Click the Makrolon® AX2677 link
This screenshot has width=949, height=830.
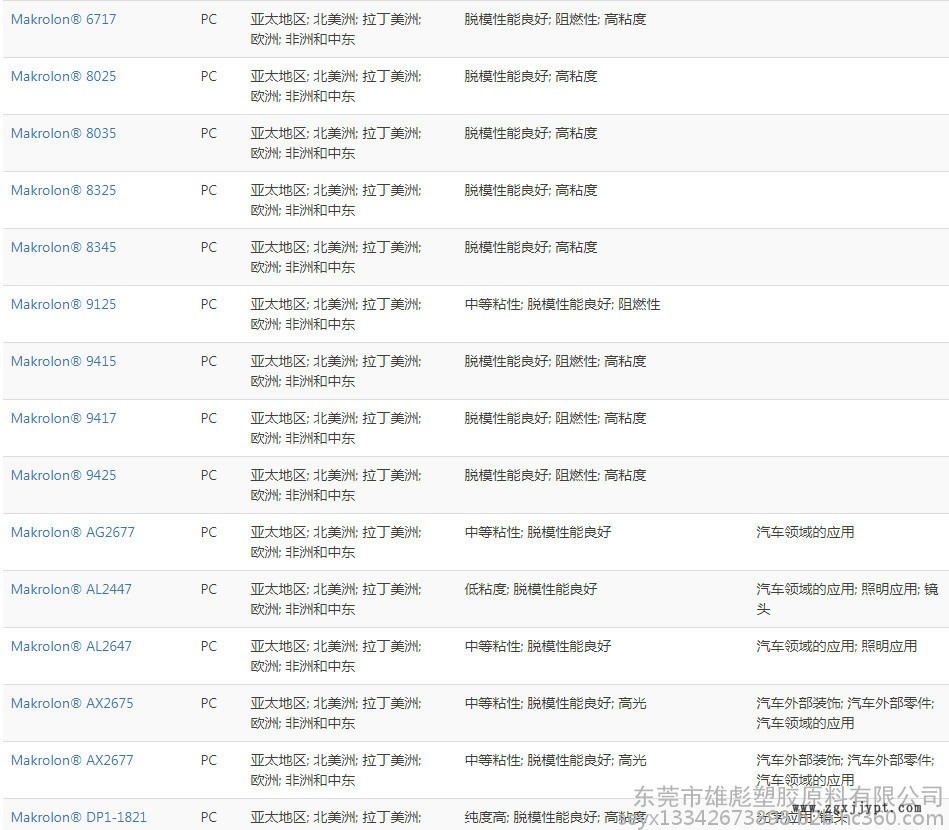(x=71, y=760)
